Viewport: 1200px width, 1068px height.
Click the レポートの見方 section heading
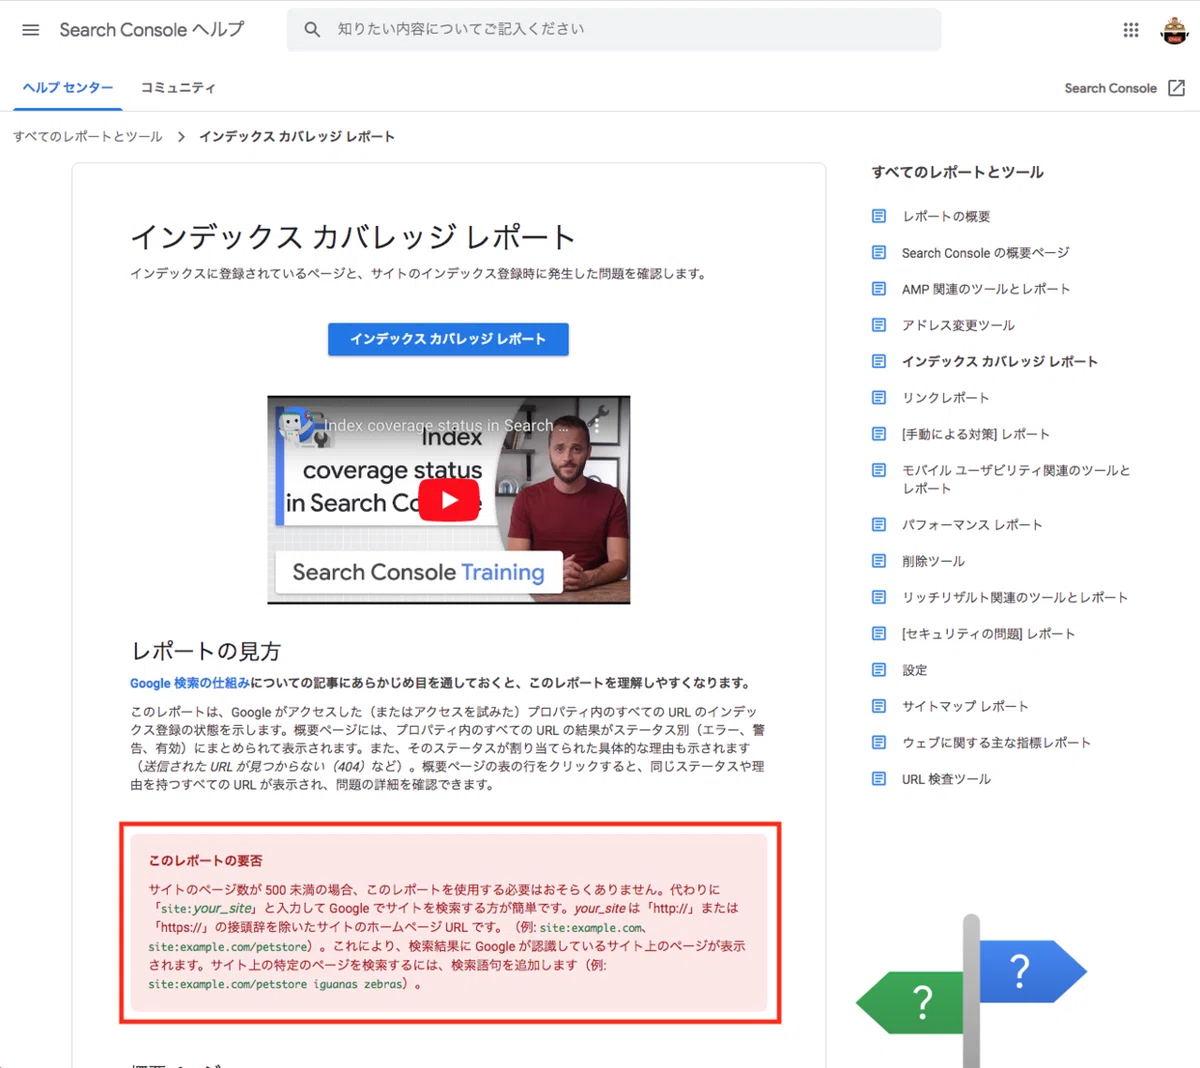206,651
